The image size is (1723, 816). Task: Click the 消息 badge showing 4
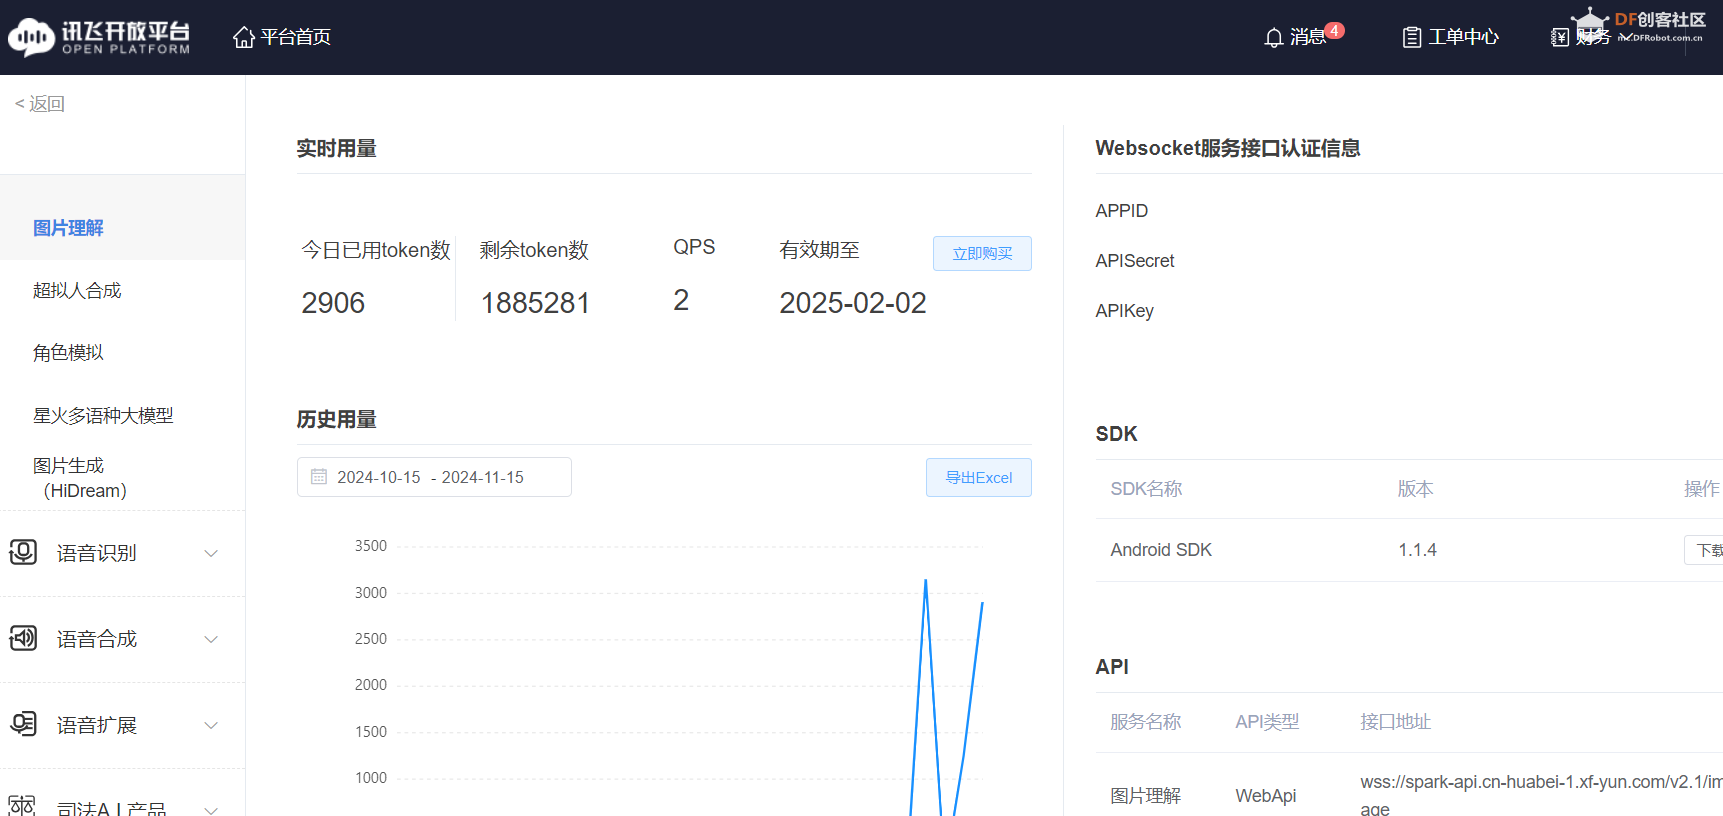pos(1334,30)
